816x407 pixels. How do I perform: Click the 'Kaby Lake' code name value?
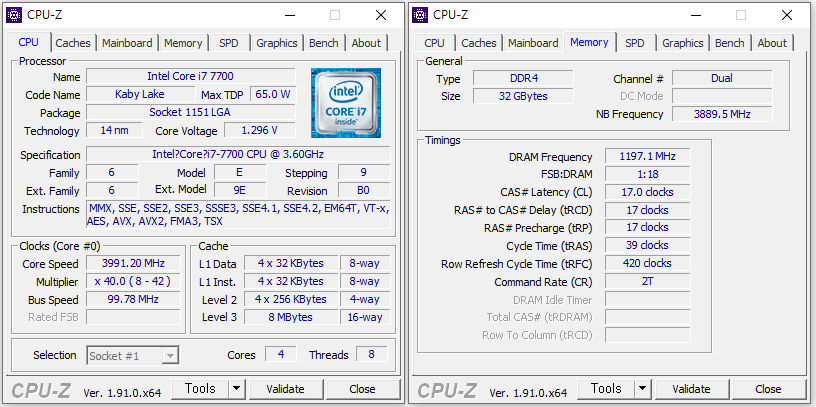140,94
